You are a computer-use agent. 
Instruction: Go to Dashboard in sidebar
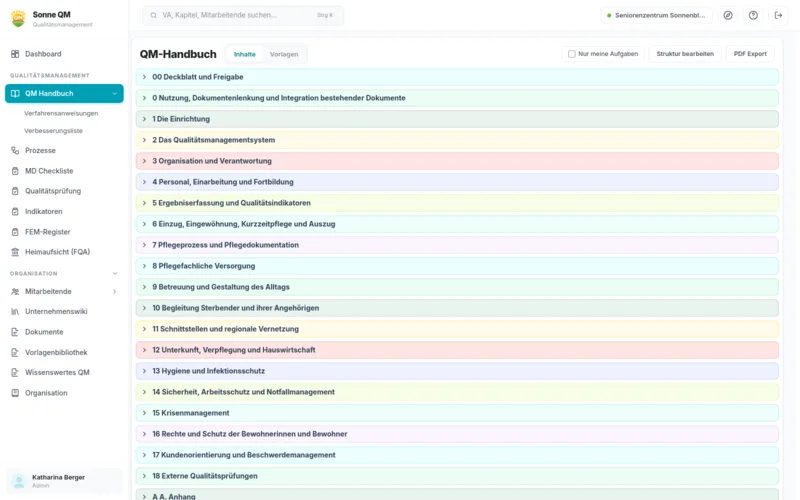pos(64,54)
